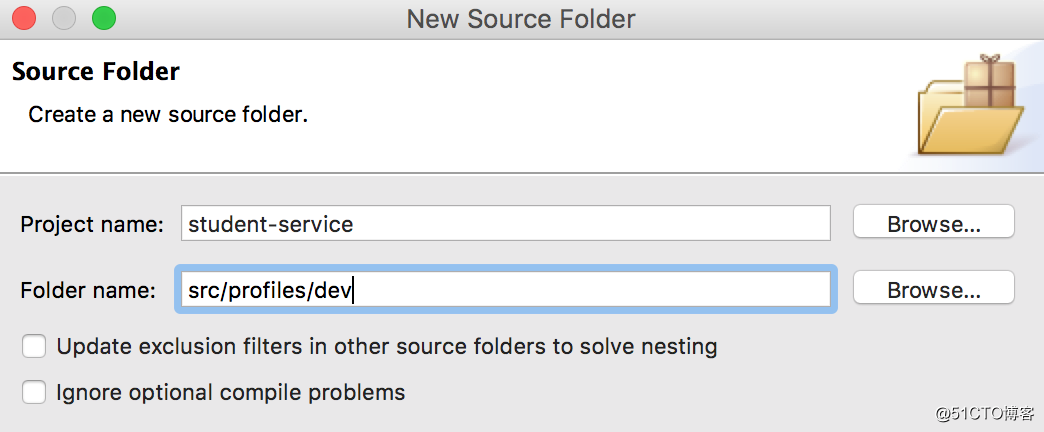
Task: Browse for a project name
Action: (x=933, y=224)
